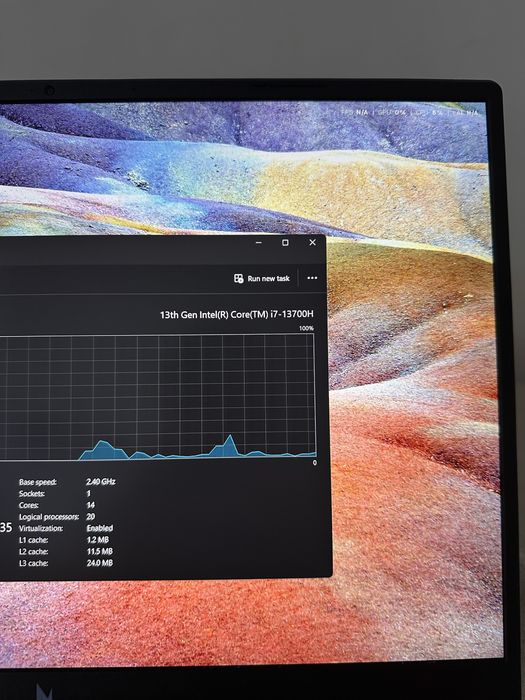Screen dimensions: 525x700
Task: Click the 'Cores:' label
Action: pos(29,505)
